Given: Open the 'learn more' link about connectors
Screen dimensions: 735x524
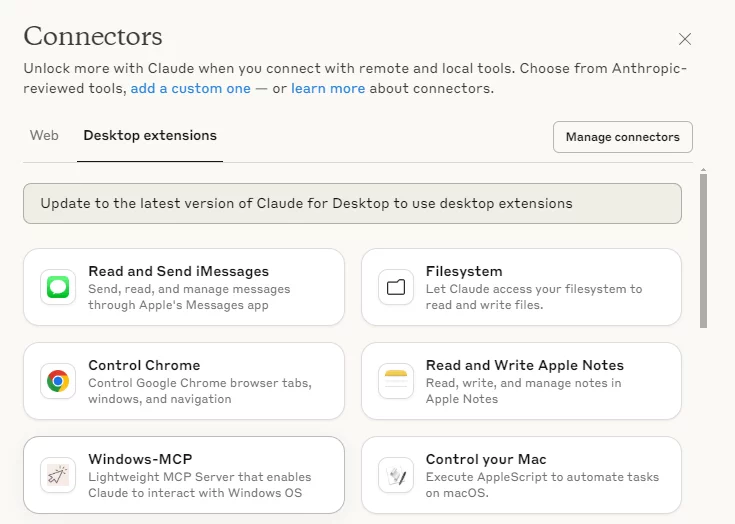Looking at the screenshot, I should click(x=328, y=88).
